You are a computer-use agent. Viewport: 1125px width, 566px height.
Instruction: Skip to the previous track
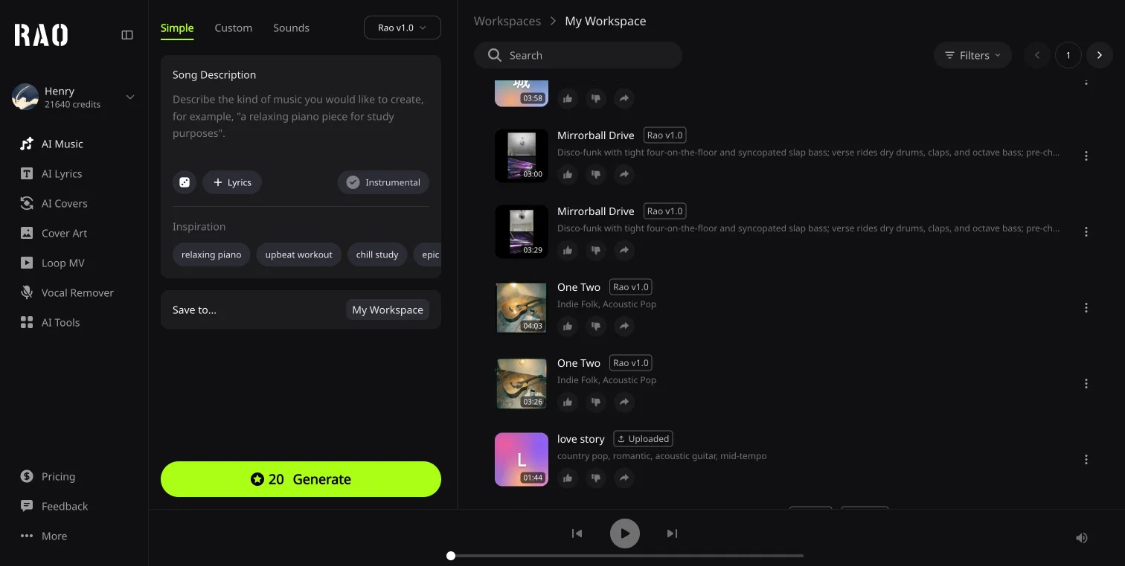click(x=577, y=534)
